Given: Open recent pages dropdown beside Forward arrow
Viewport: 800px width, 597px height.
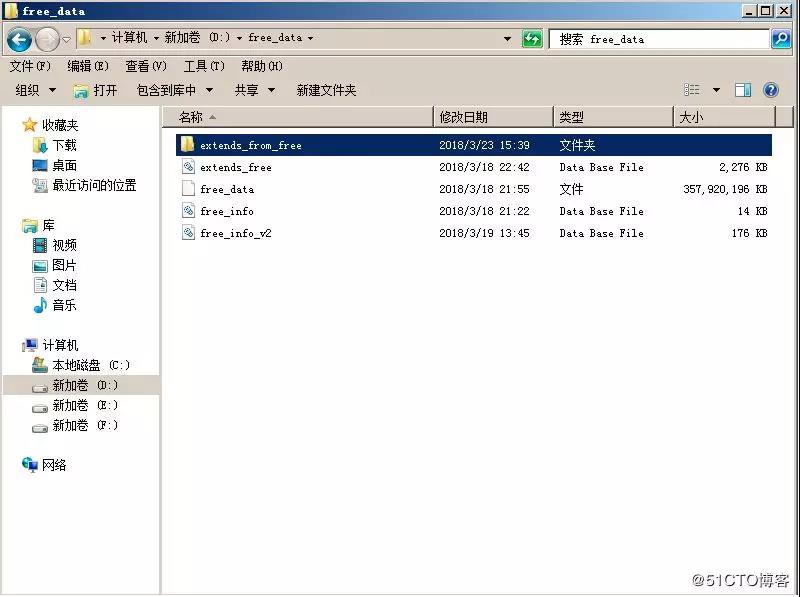Looking at the screenshot, I should coord(66,39).
